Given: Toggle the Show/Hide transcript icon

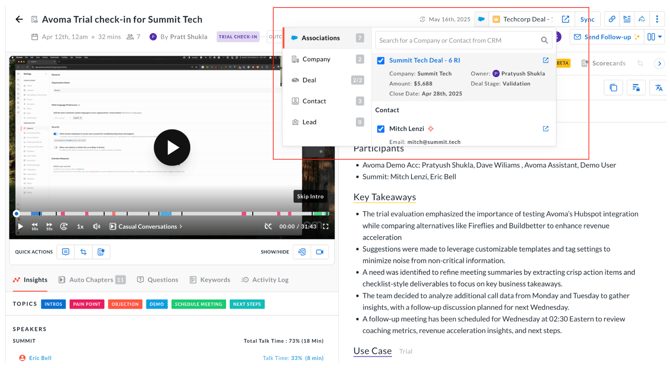Looking at the screenshot, I should click(302, 252).
